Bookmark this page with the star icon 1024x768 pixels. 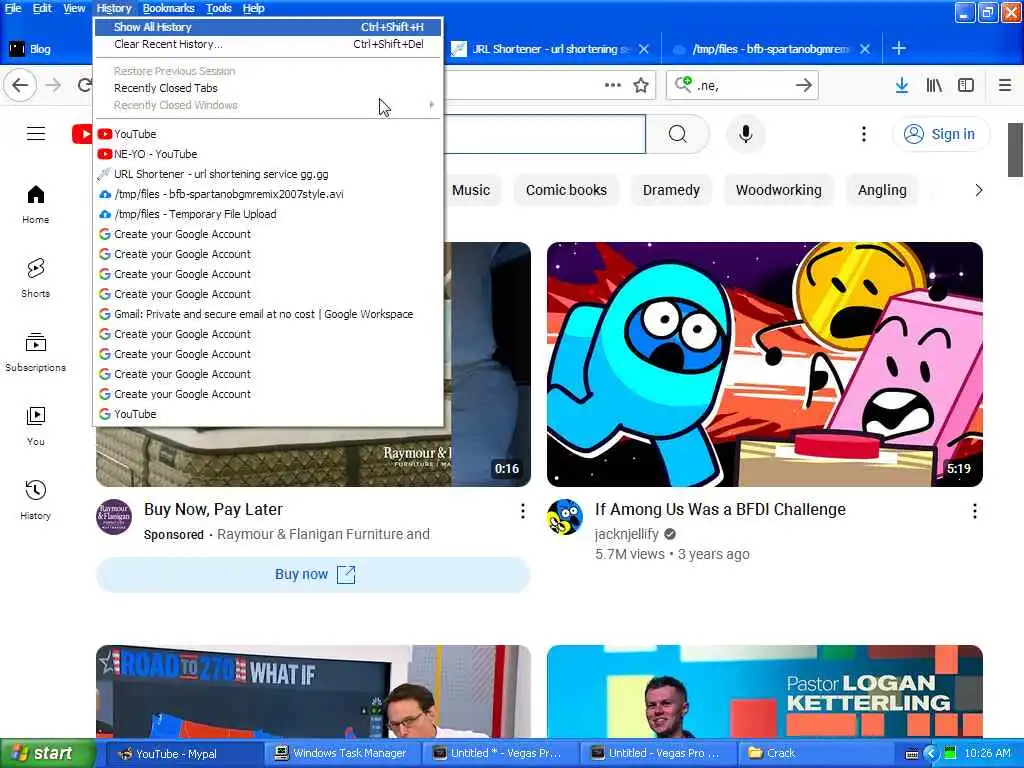coord(641,85)
